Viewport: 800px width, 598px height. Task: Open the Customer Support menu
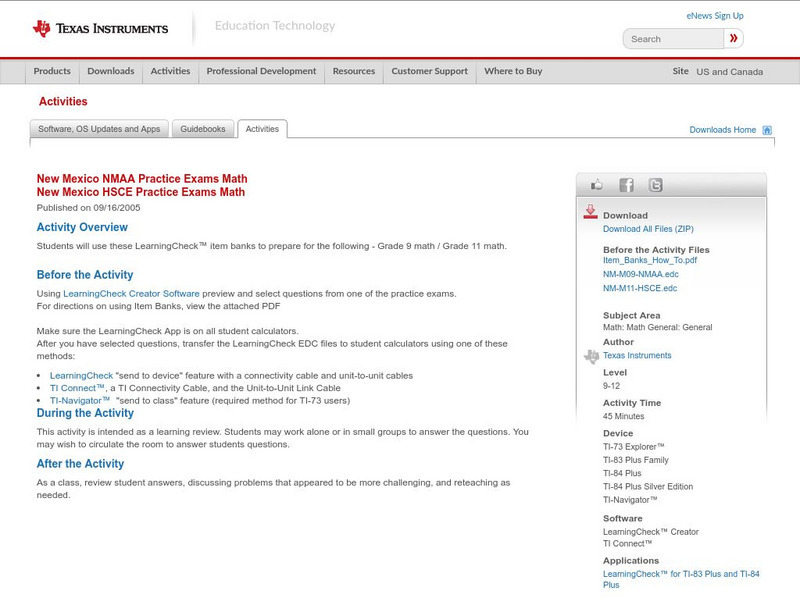tap(429, 71)
